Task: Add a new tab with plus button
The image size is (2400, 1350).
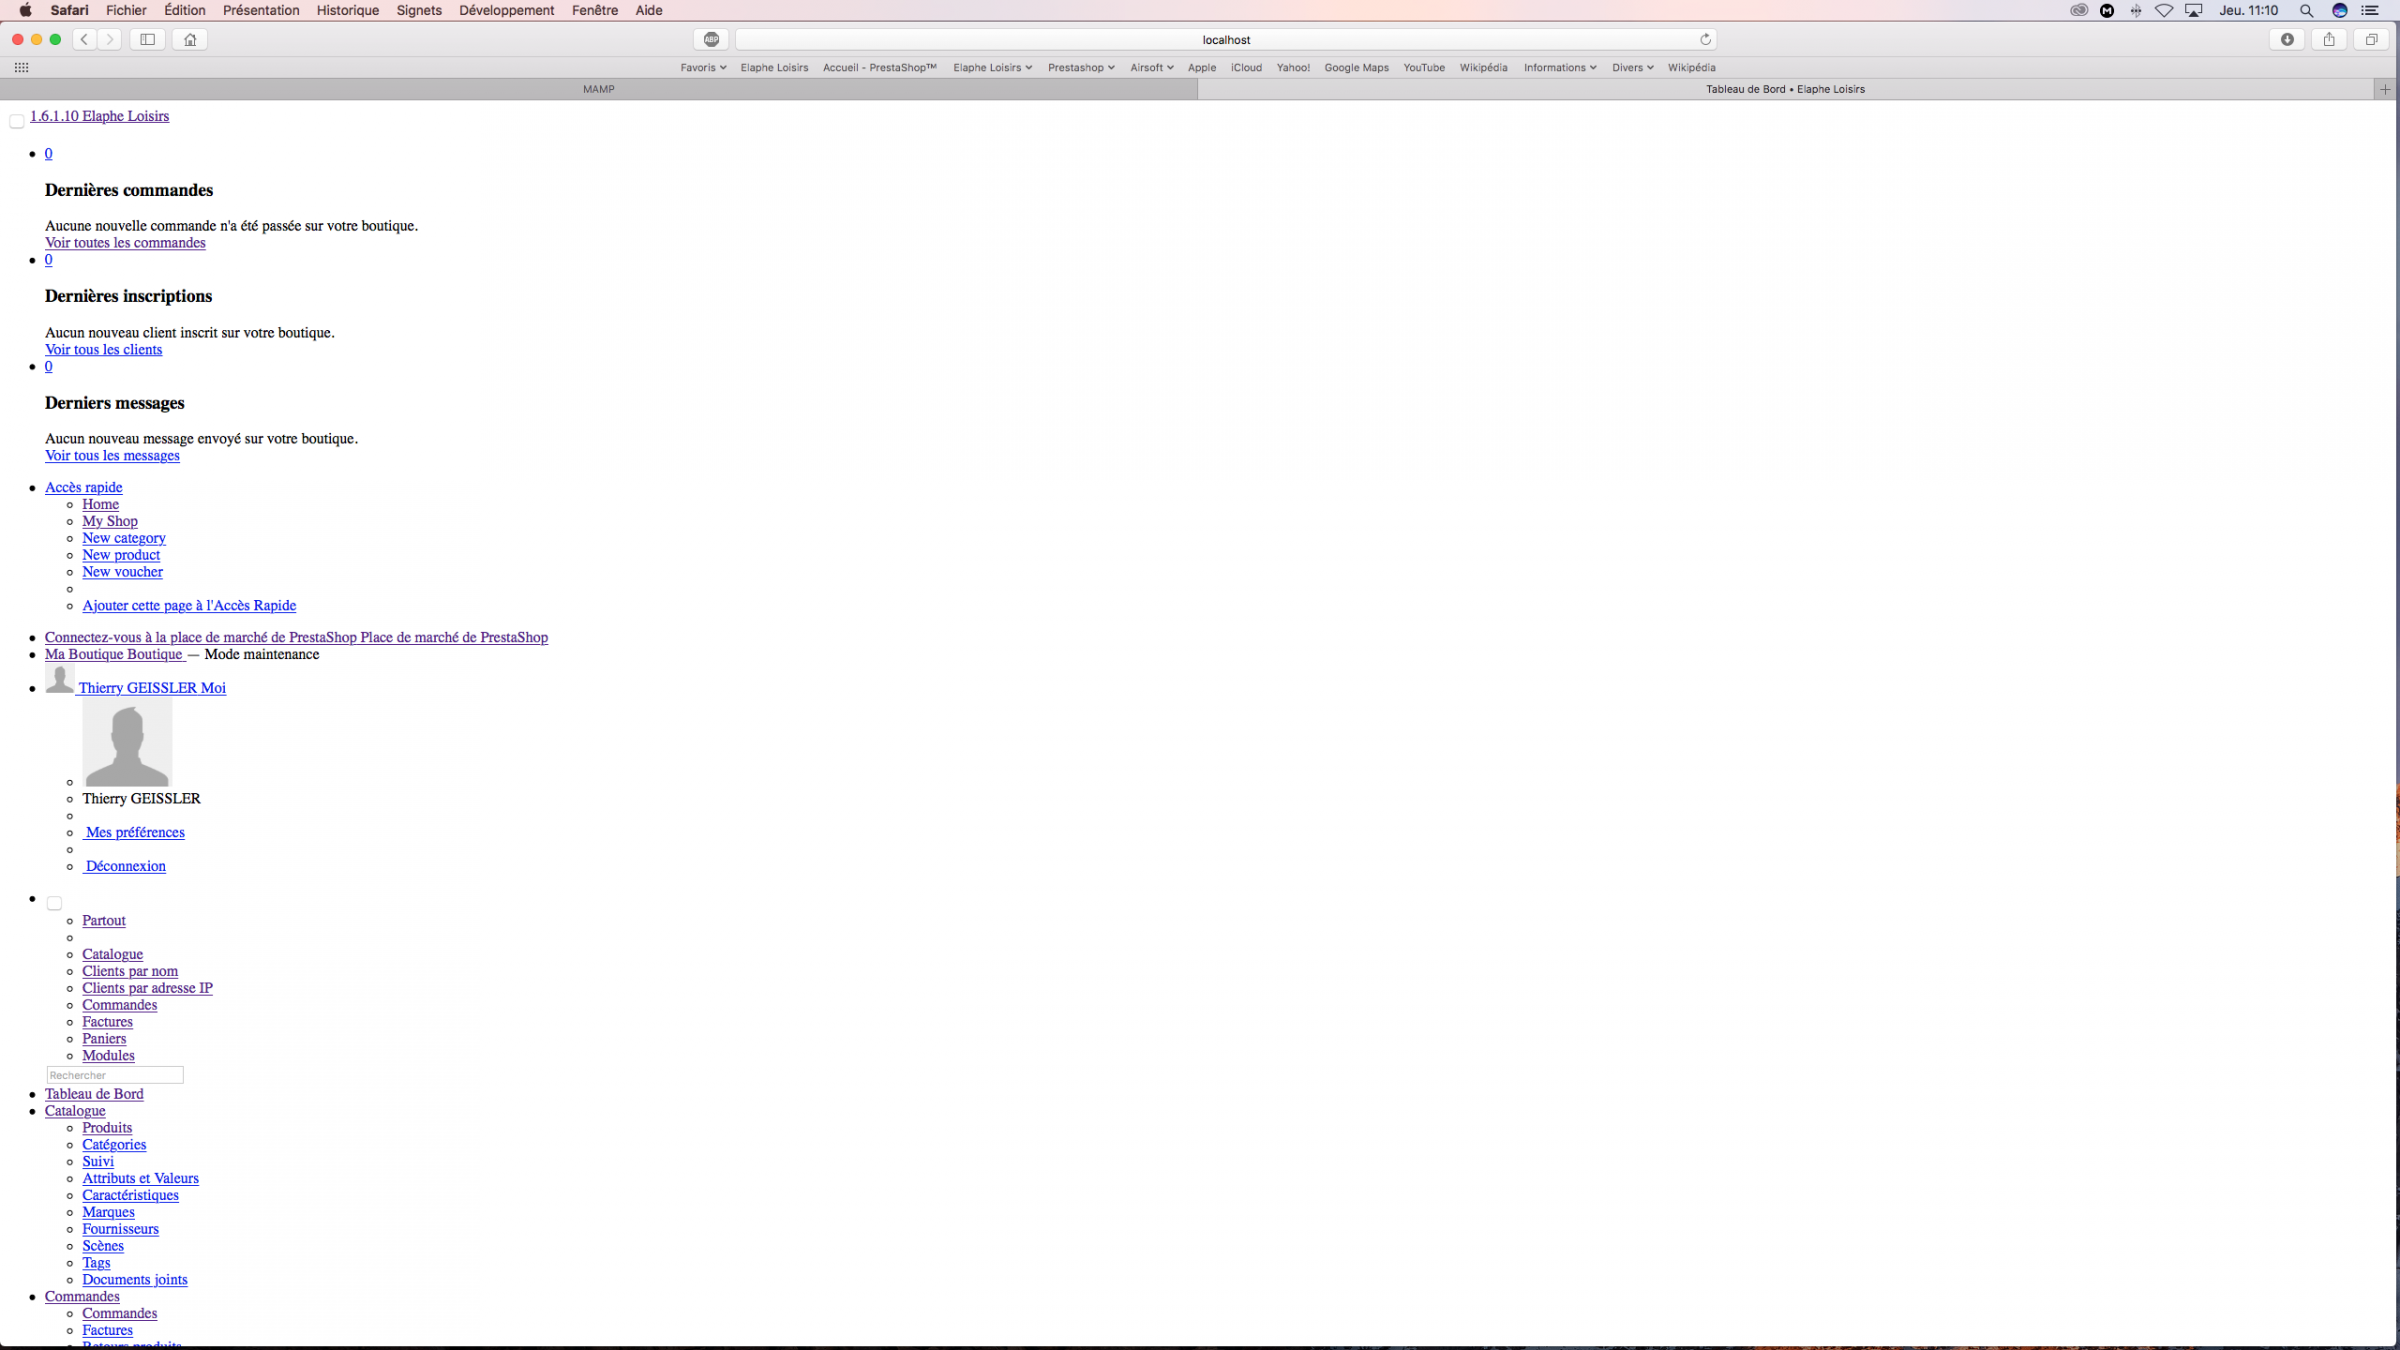Action: click(x=2385, y=89)
